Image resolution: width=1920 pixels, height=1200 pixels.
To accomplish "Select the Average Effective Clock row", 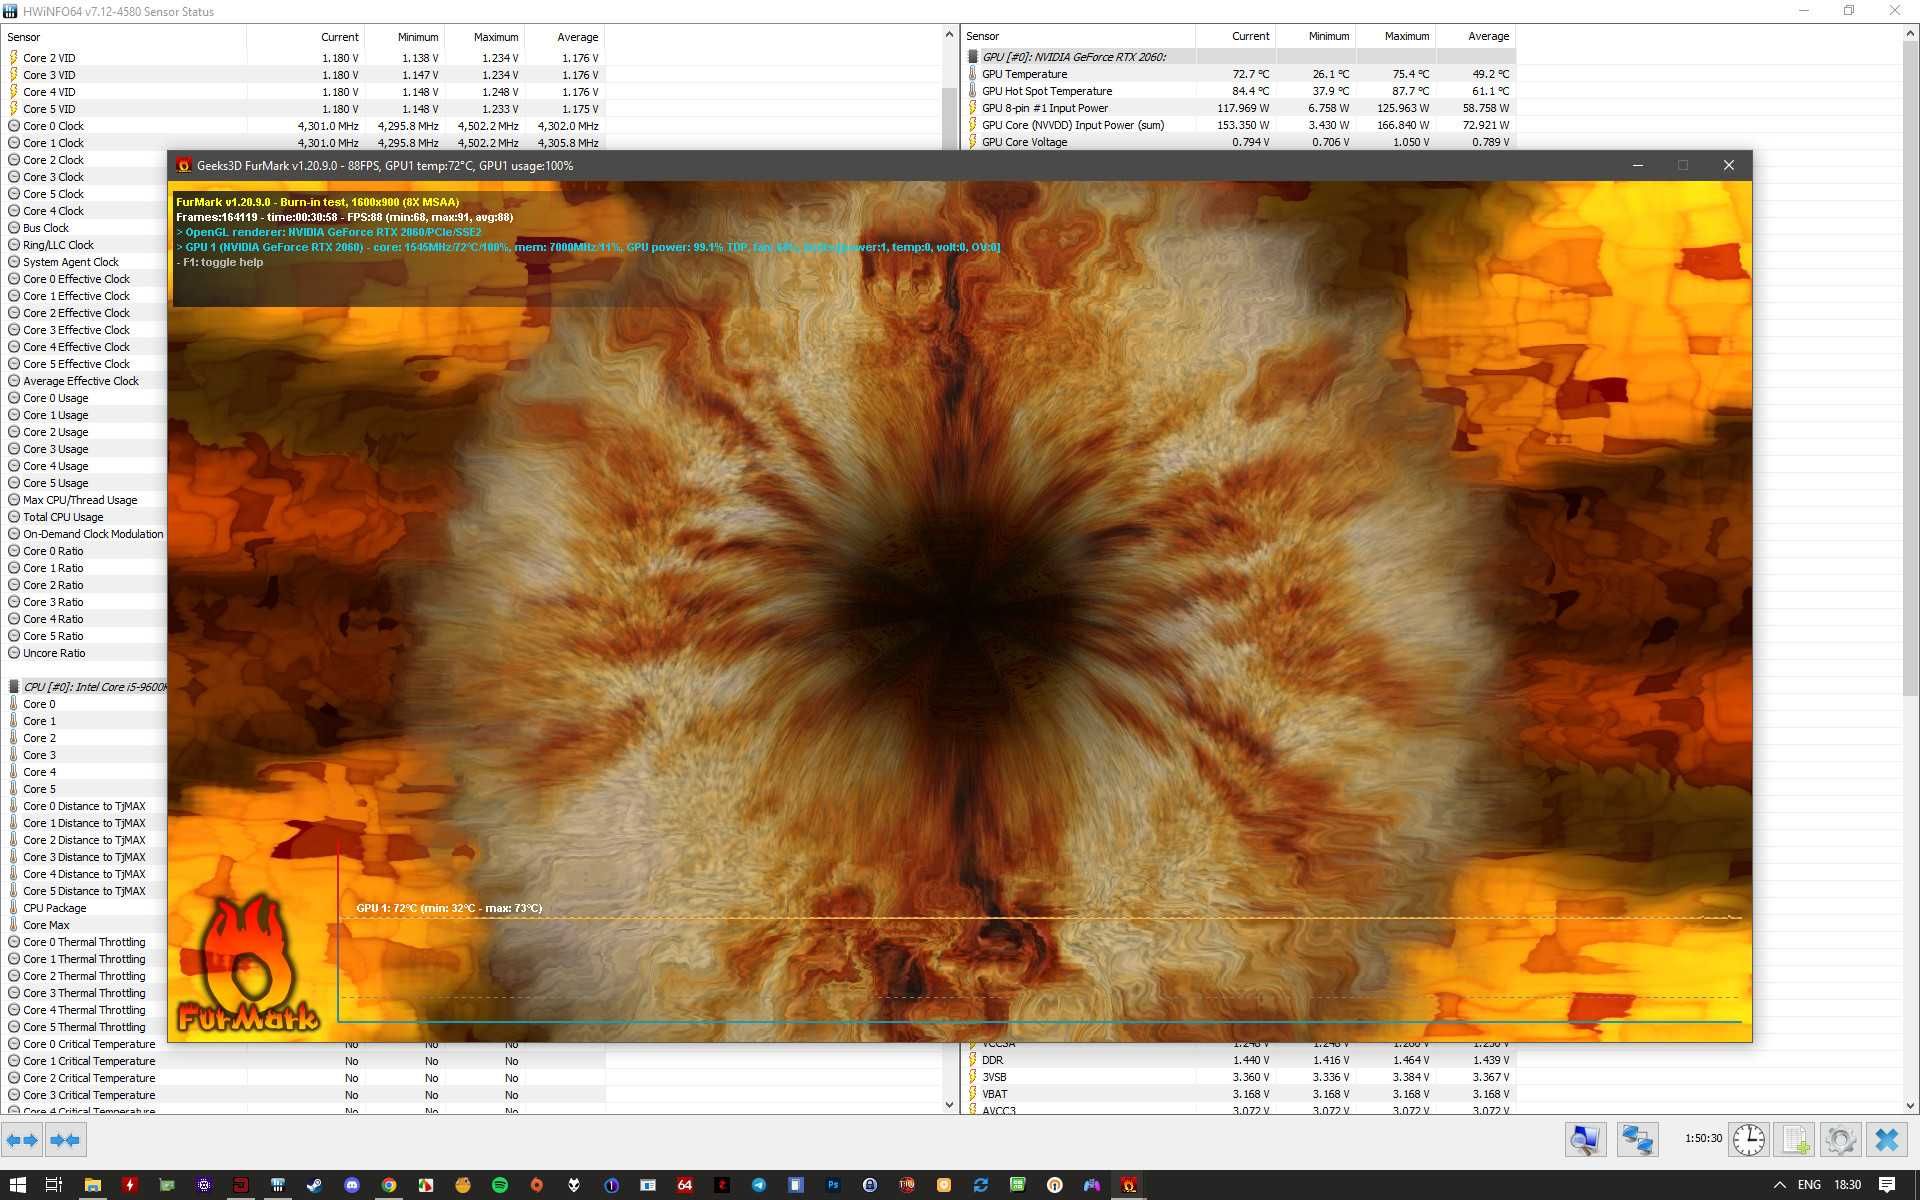I will pos(85,381).
